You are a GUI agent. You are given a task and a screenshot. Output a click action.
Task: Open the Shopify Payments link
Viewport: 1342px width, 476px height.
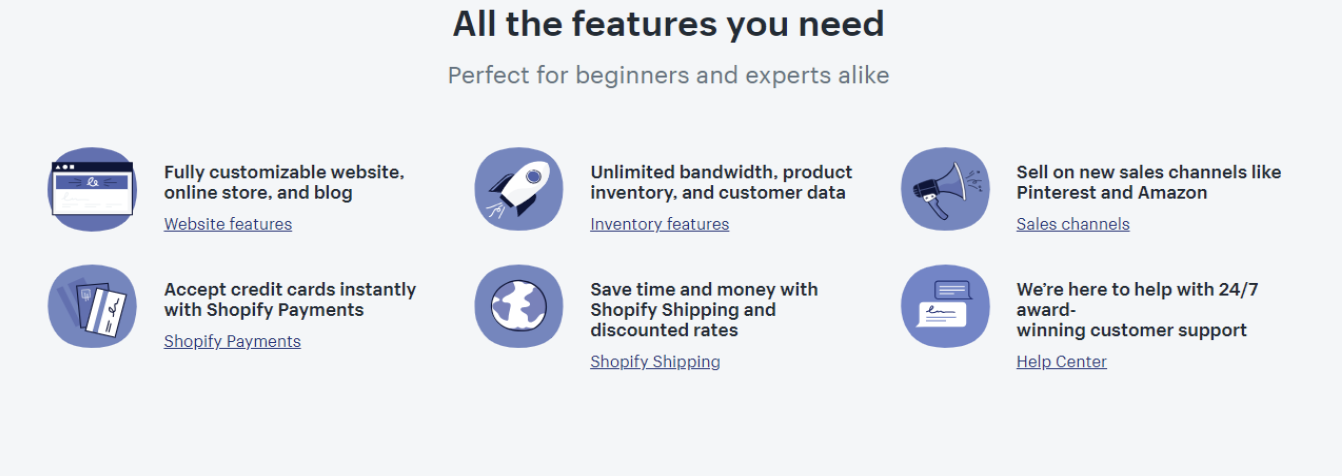(x=232, y=341)
